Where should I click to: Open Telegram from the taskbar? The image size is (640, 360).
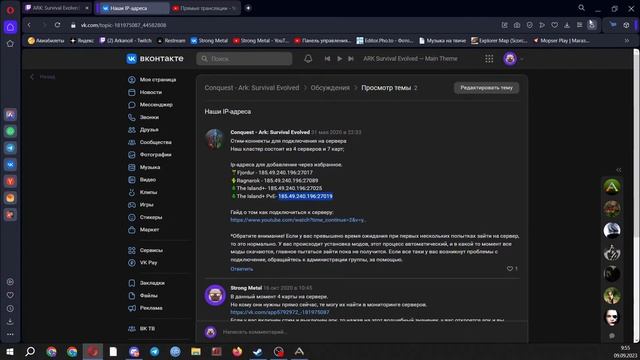click(154, 351)
